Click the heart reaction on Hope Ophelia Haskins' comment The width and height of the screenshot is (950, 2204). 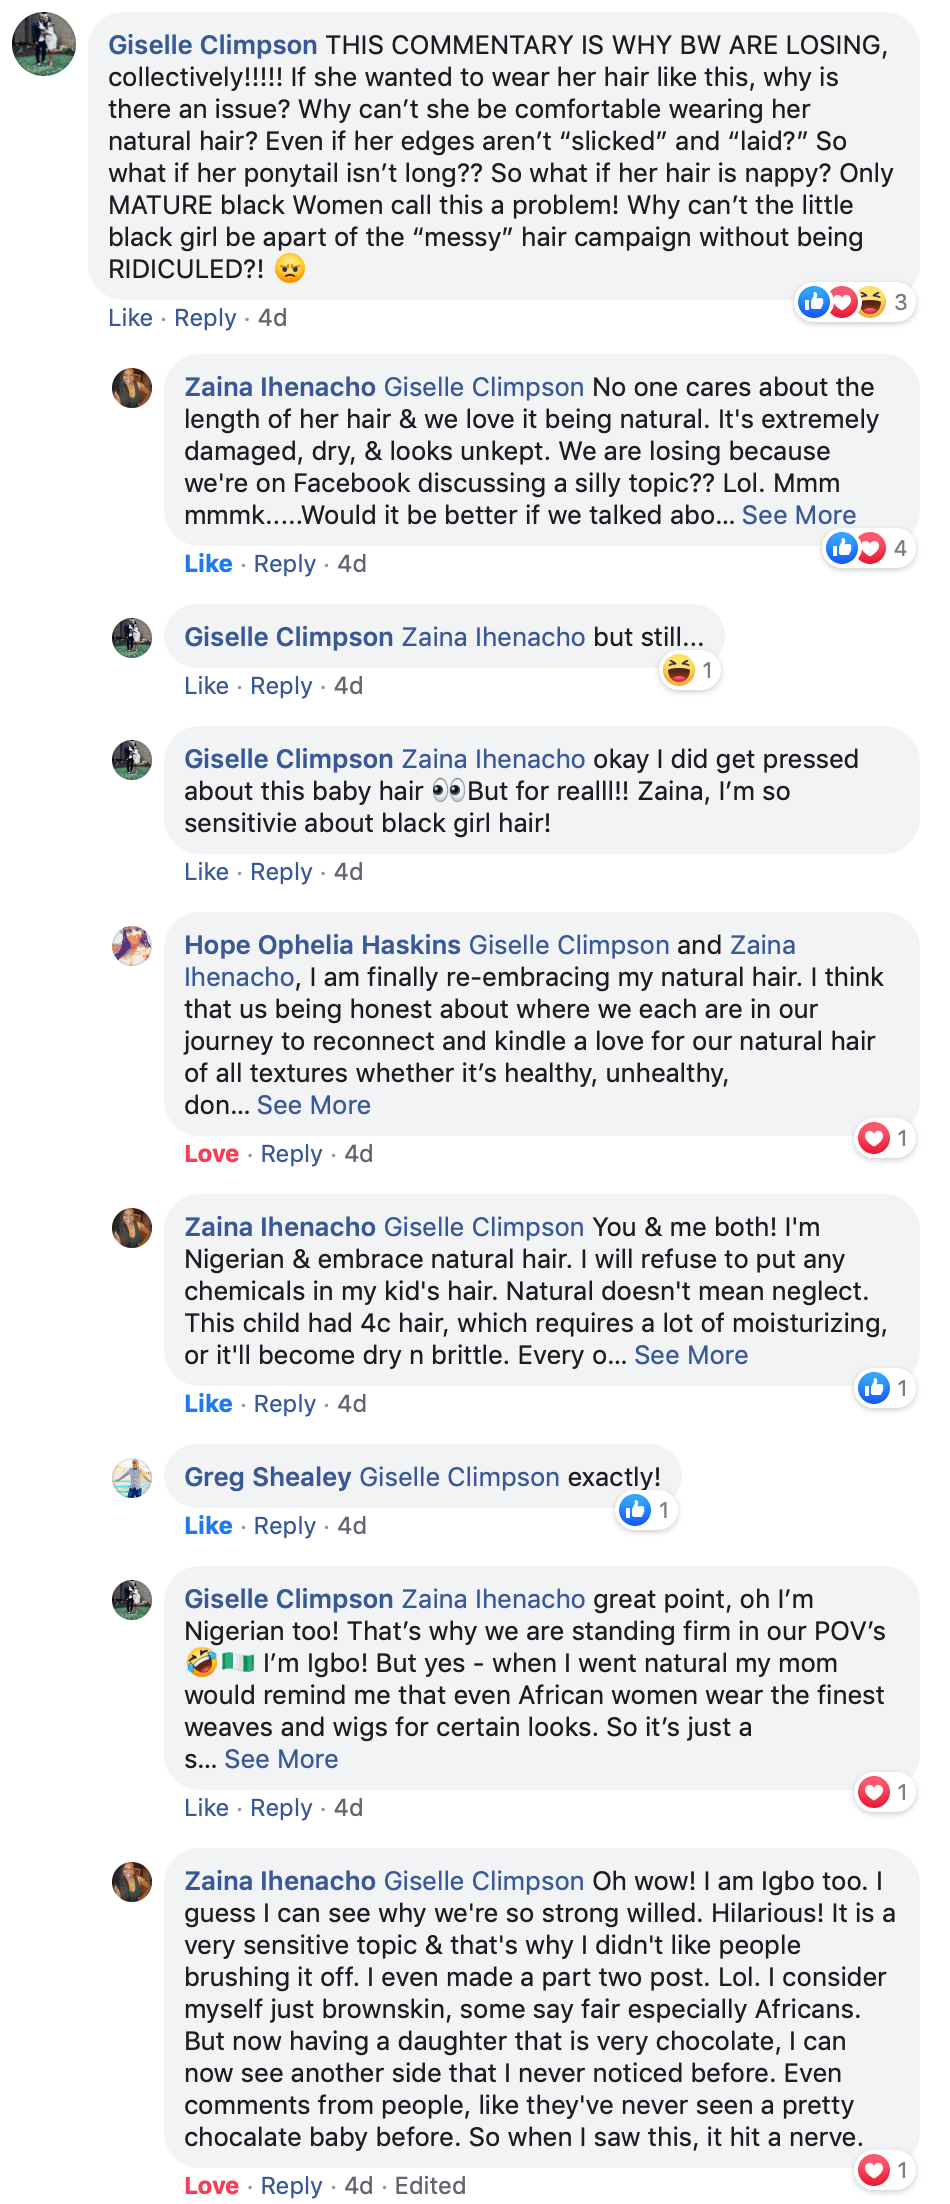point(874,1138)
